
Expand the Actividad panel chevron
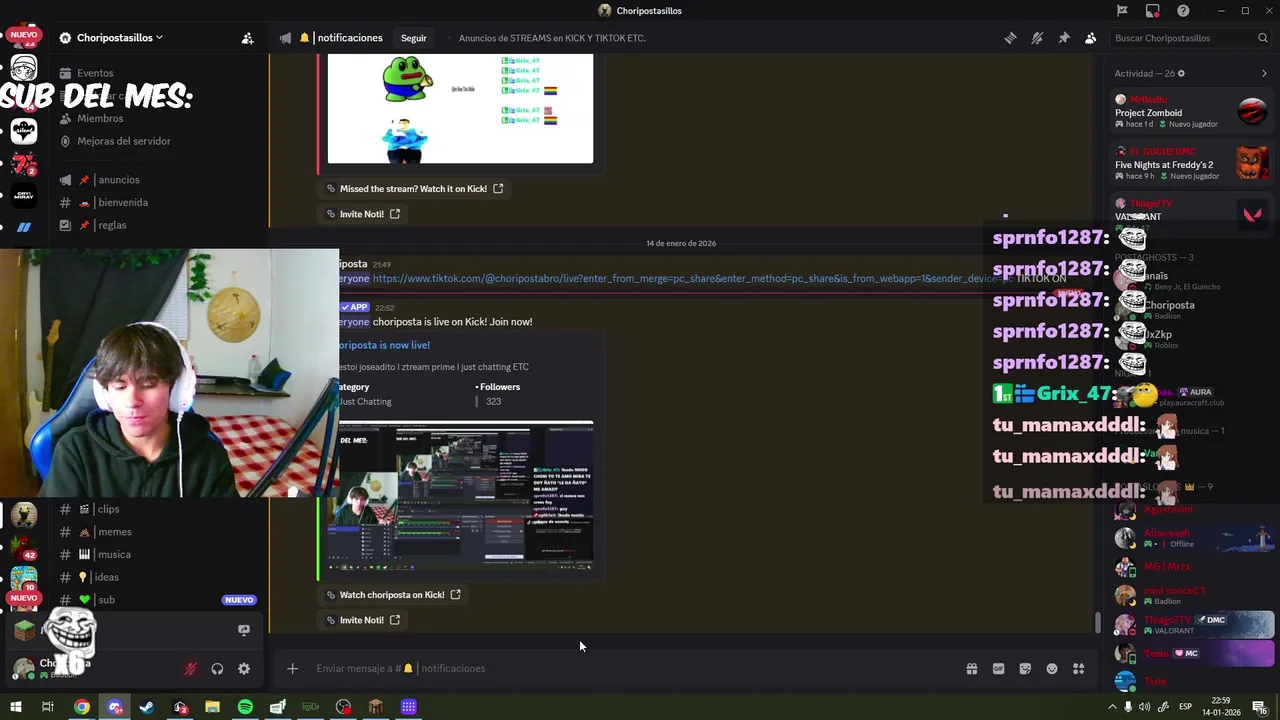click(1264, 73)
